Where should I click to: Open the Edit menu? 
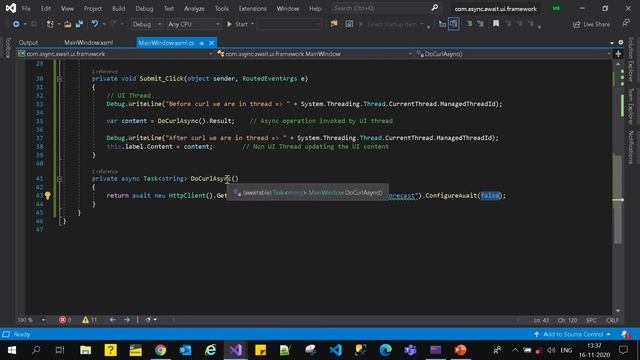tap(46, 8)
